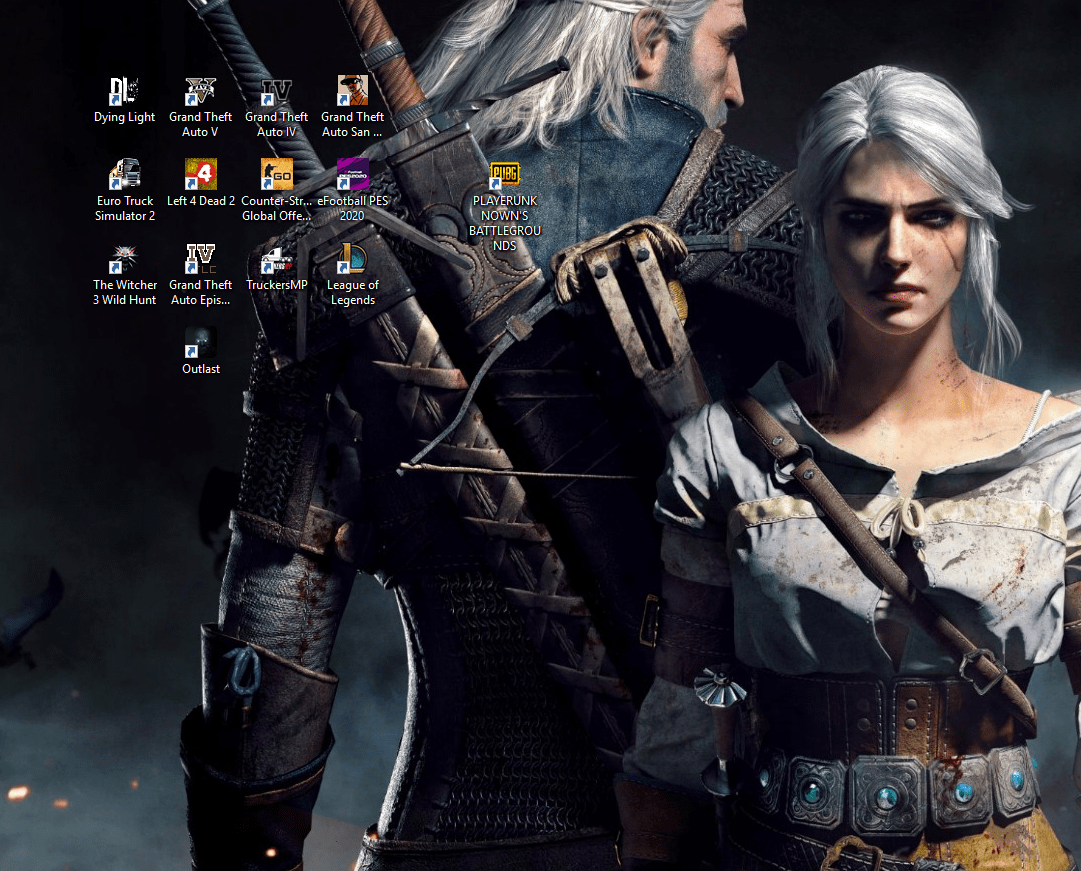
Task: Select the Dying Light desktop shortcut icon
Action: click(125, 91)
